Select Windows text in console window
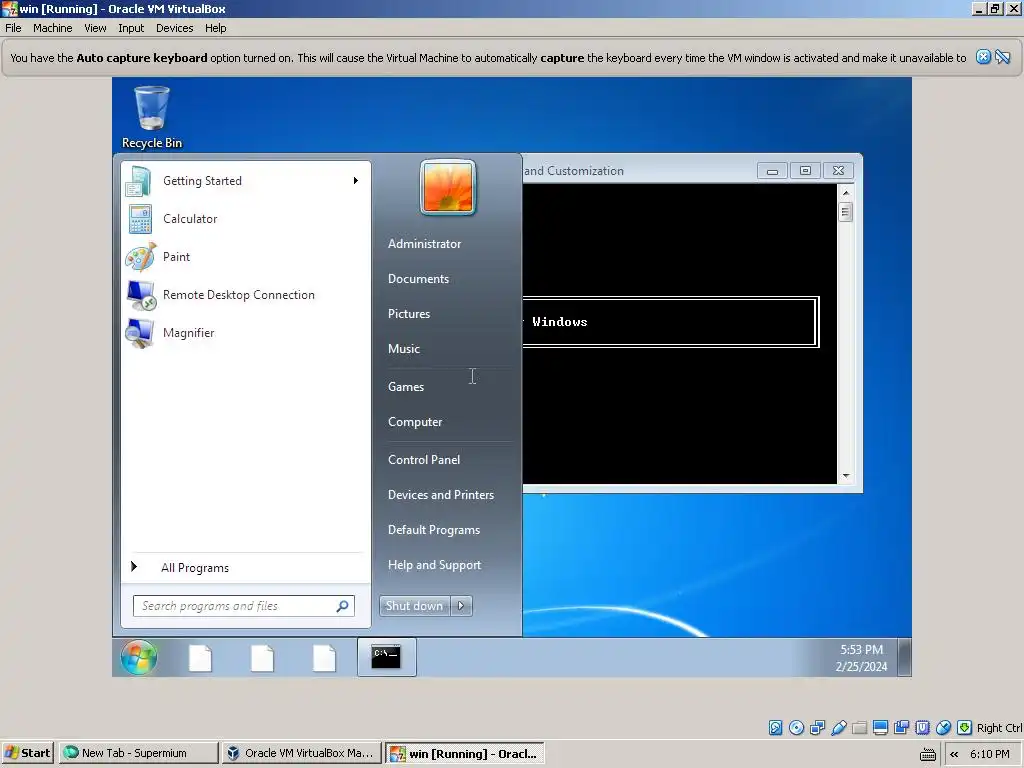This screenshot has height=768, width=1024. [560, 322]
